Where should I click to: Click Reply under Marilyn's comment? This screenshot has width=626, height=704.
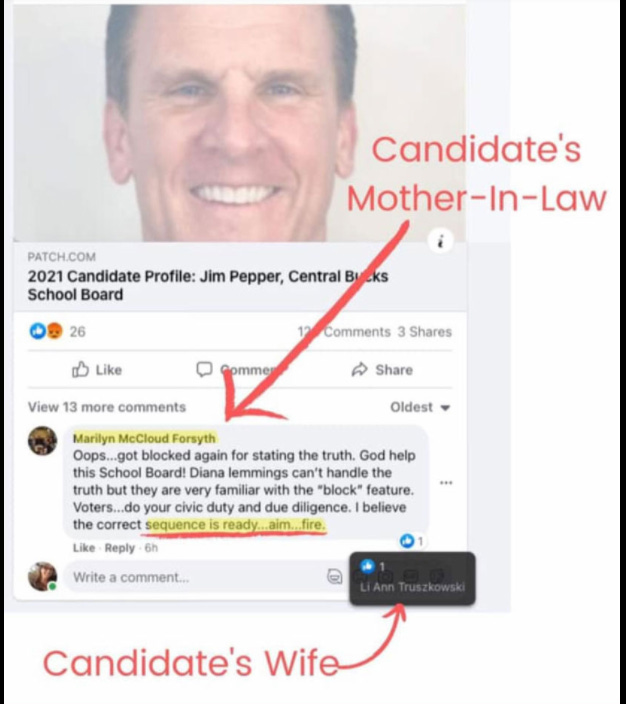[x=119, y=548]
